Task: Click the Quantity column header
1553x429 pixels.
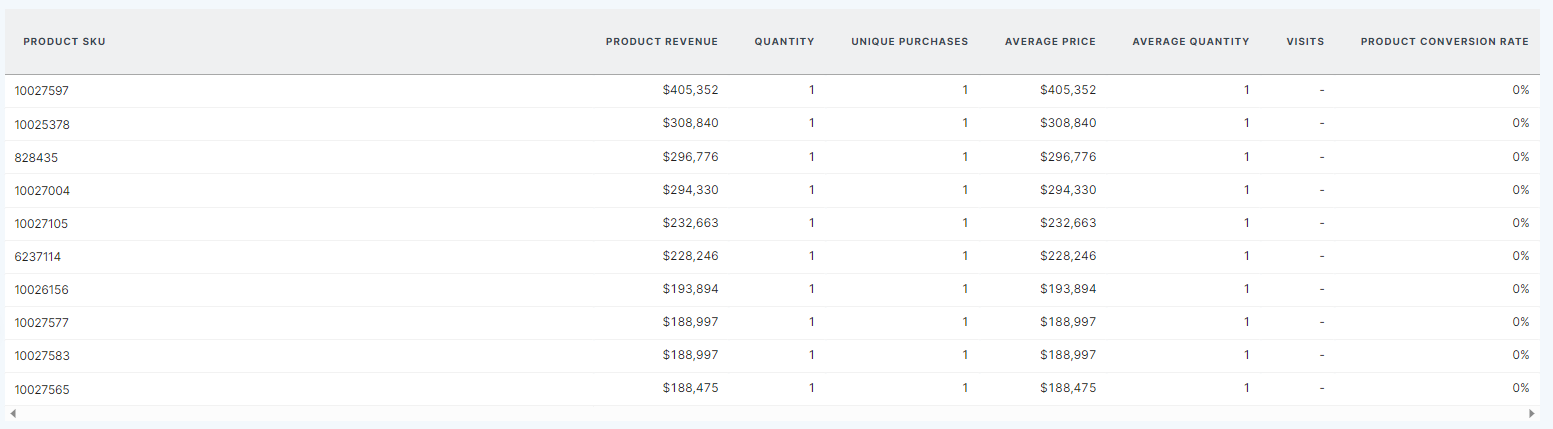Action: pos(784,42)
